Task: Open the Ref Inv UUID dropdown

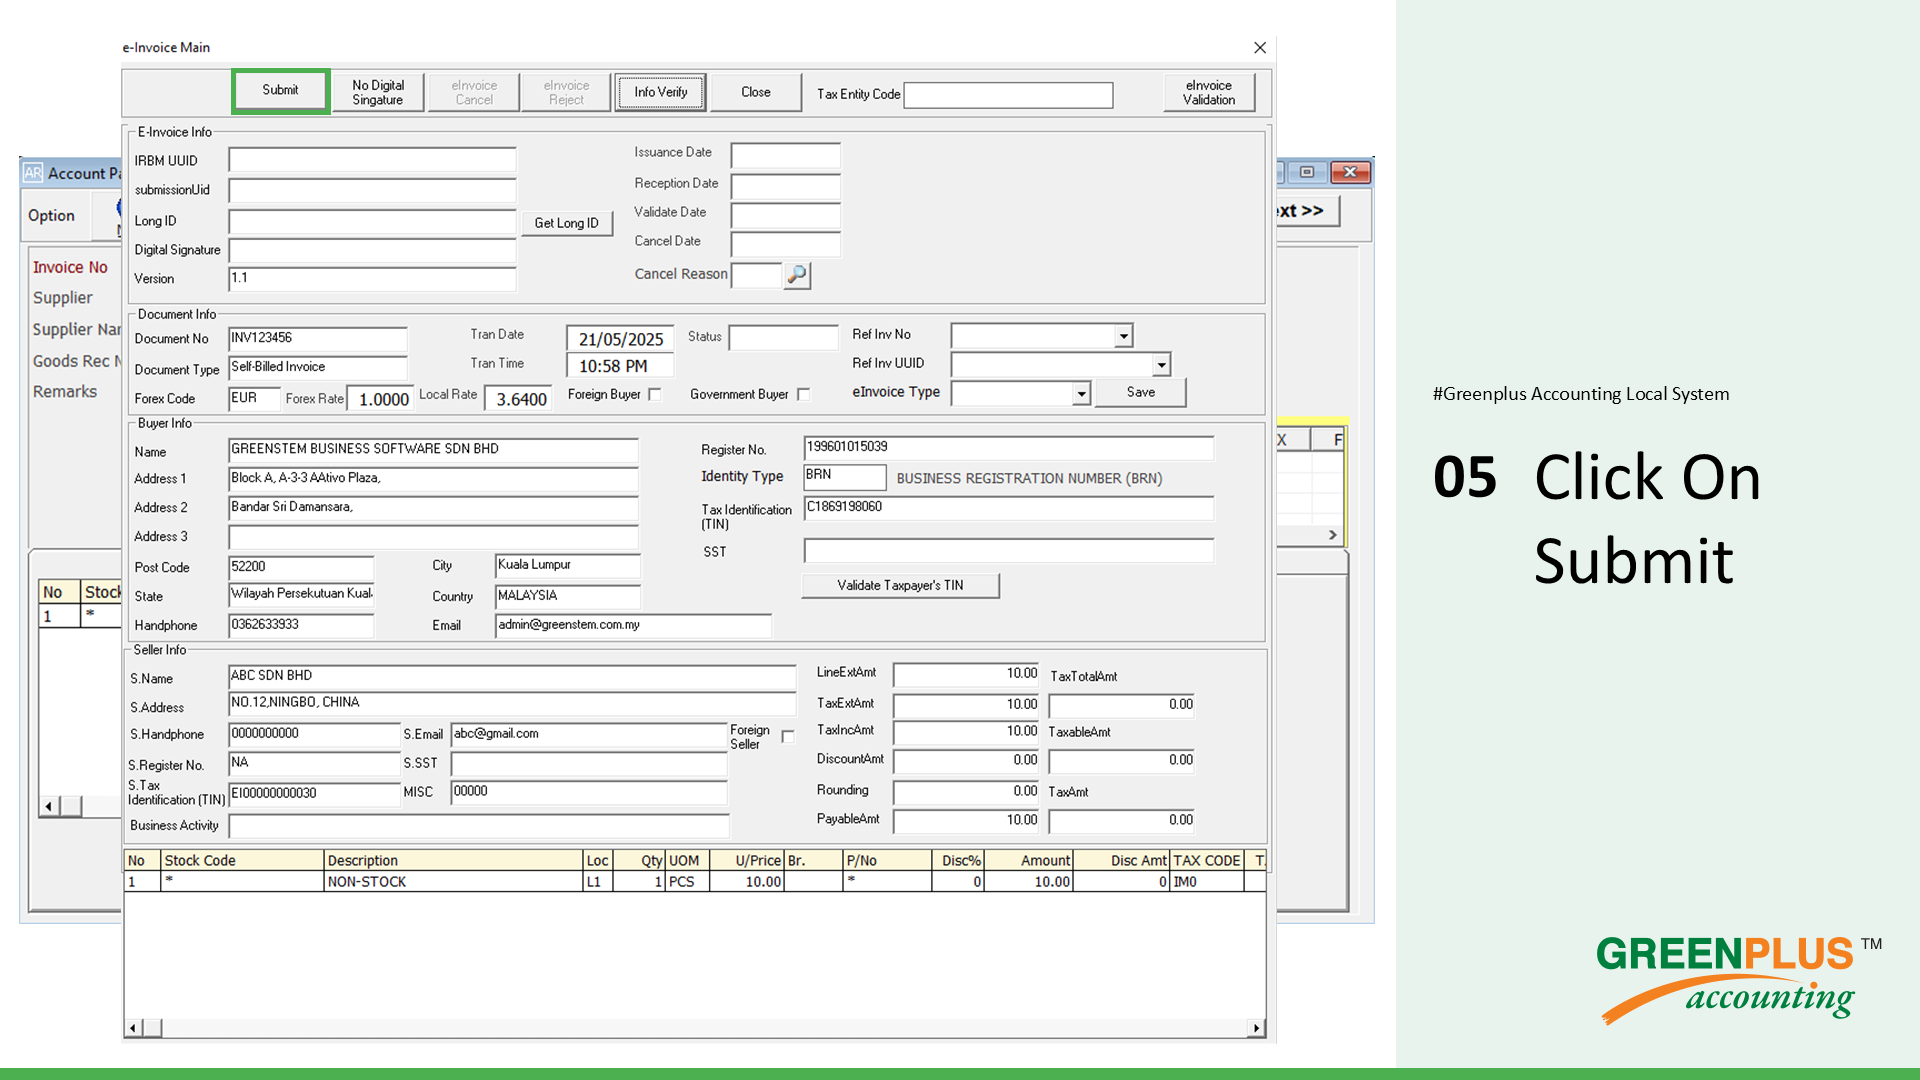Action: (x=1161, y=365)
